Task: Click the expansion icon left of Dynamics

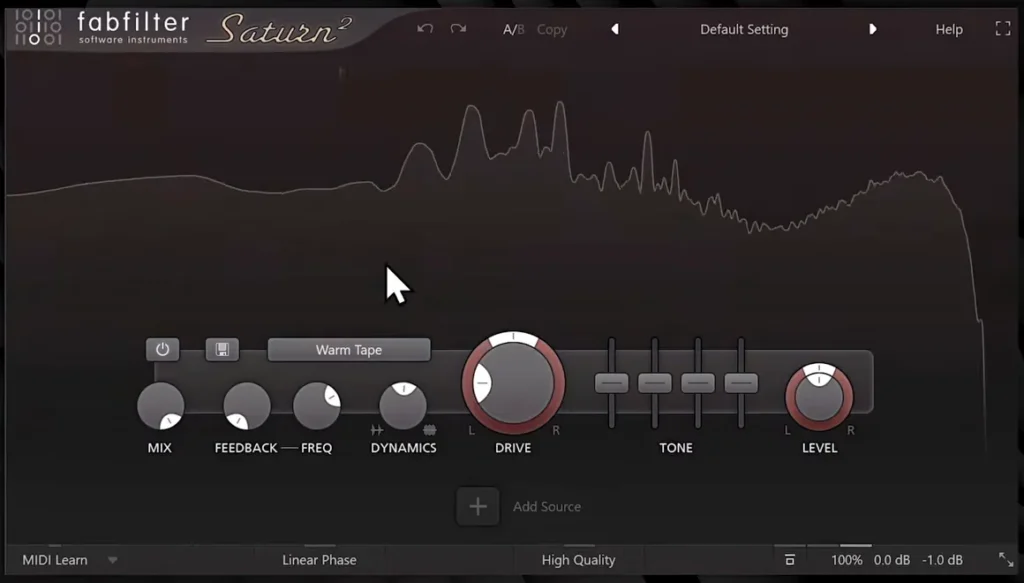Action: tap(377, 430)
